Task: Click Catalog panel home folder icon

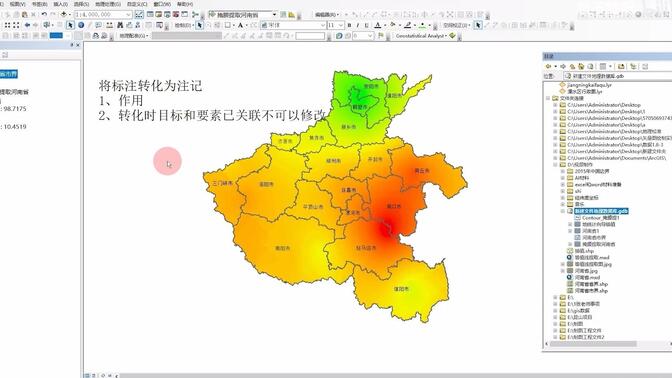Action: 581,66
